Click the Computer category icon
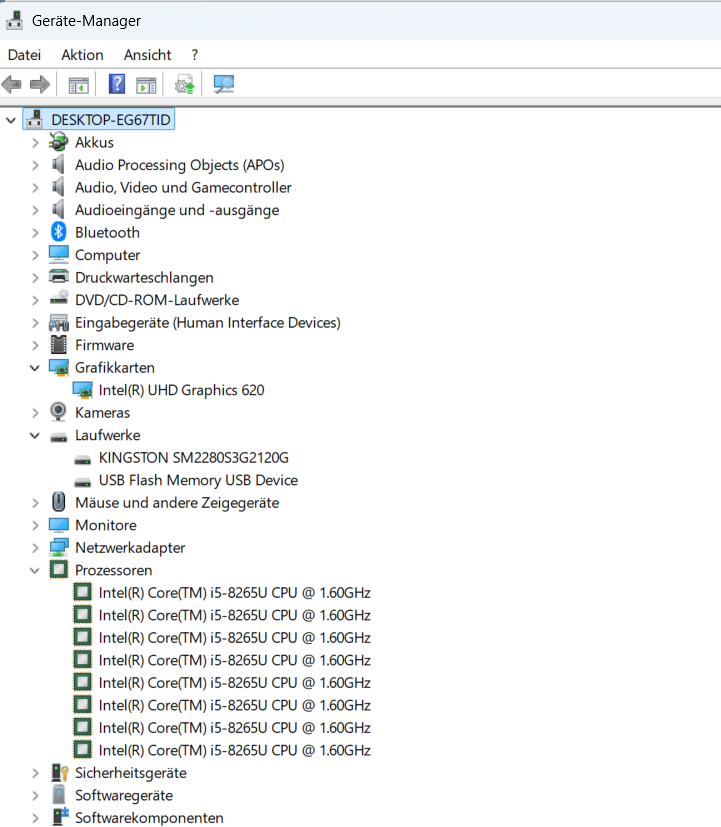This screenshot has width=721, height=827. (x=59, y=255)
